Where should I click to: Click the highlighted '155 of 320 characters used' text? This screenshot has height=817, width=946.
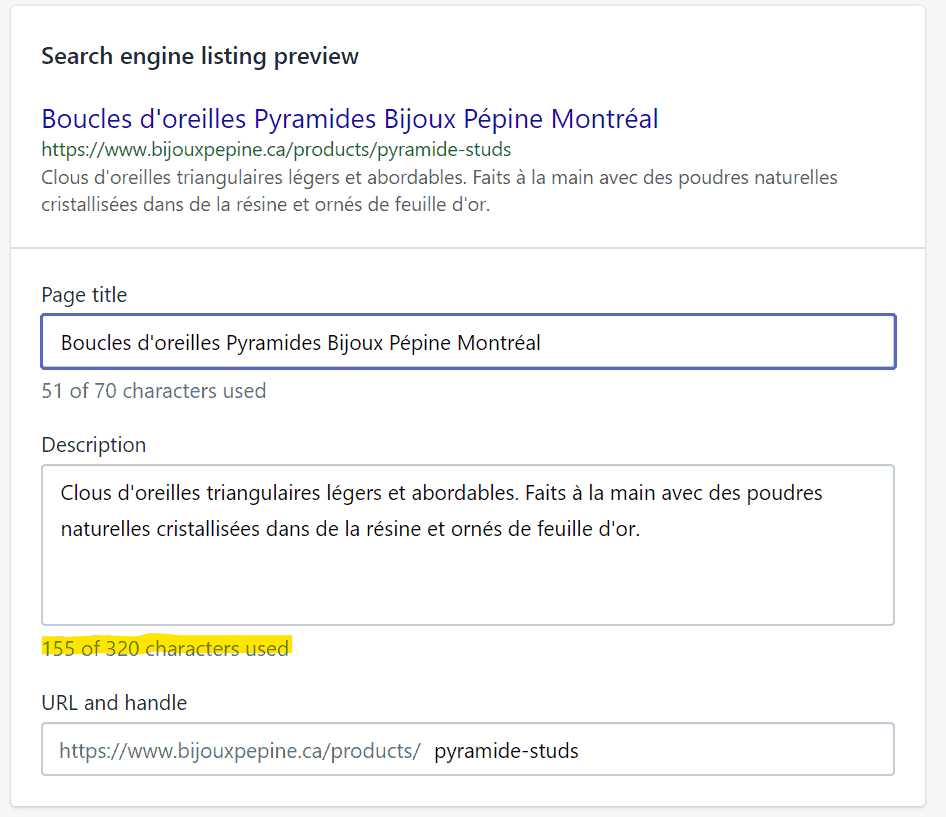point(165,648)
